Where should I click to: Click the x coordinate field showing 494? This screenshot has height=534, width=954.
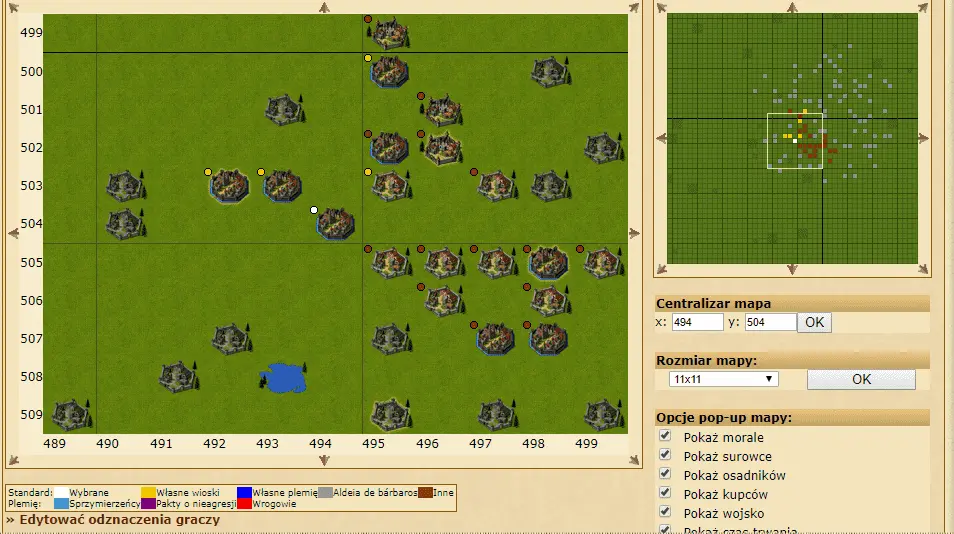(x=697, y=322)
